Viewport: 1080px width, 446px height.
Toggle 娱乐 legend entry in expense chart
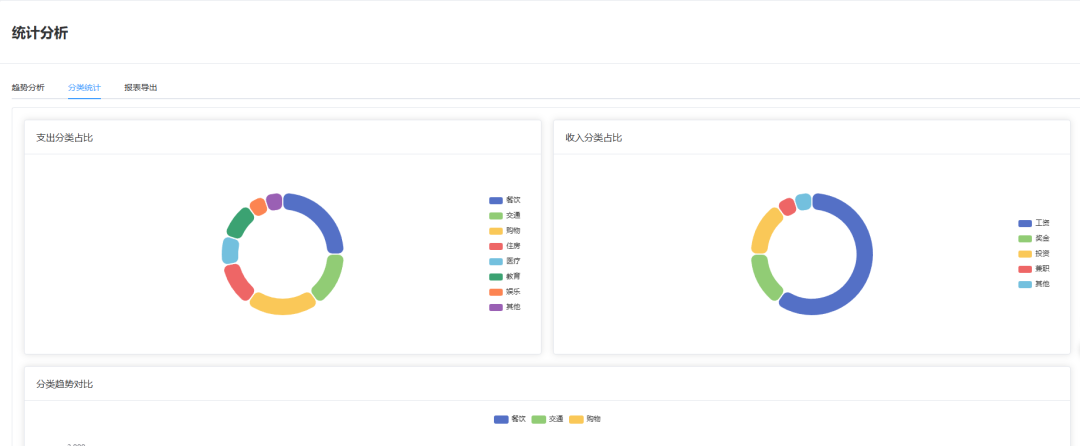pyautogui.click(x=504, y=292)
